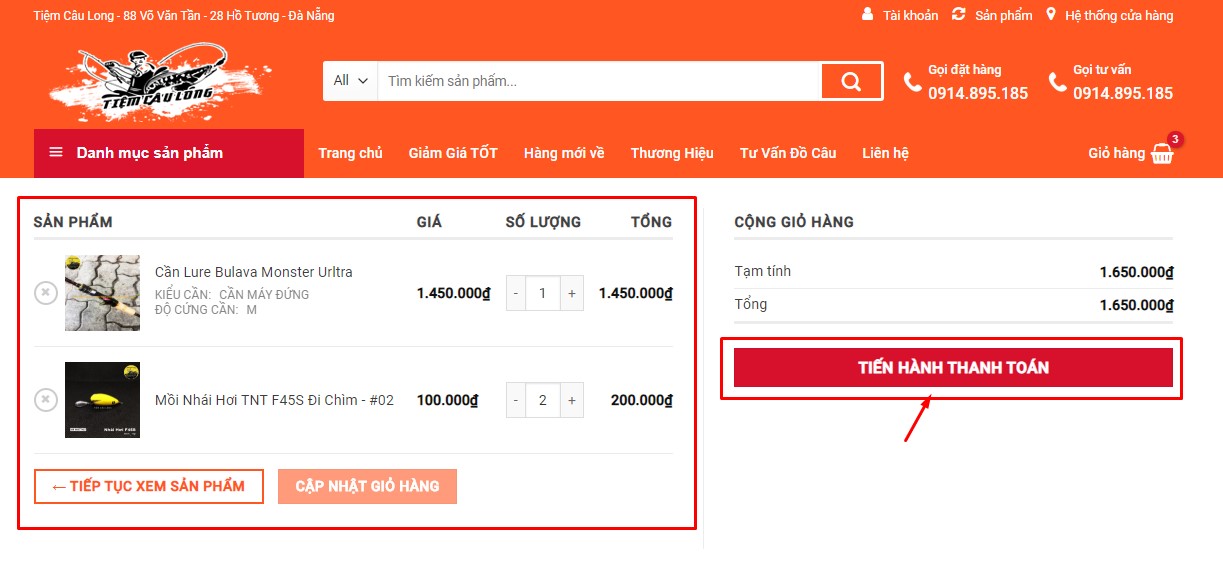1223x563 pixels.
Task: Click the magnifier search button
Action: click(851, 81)
